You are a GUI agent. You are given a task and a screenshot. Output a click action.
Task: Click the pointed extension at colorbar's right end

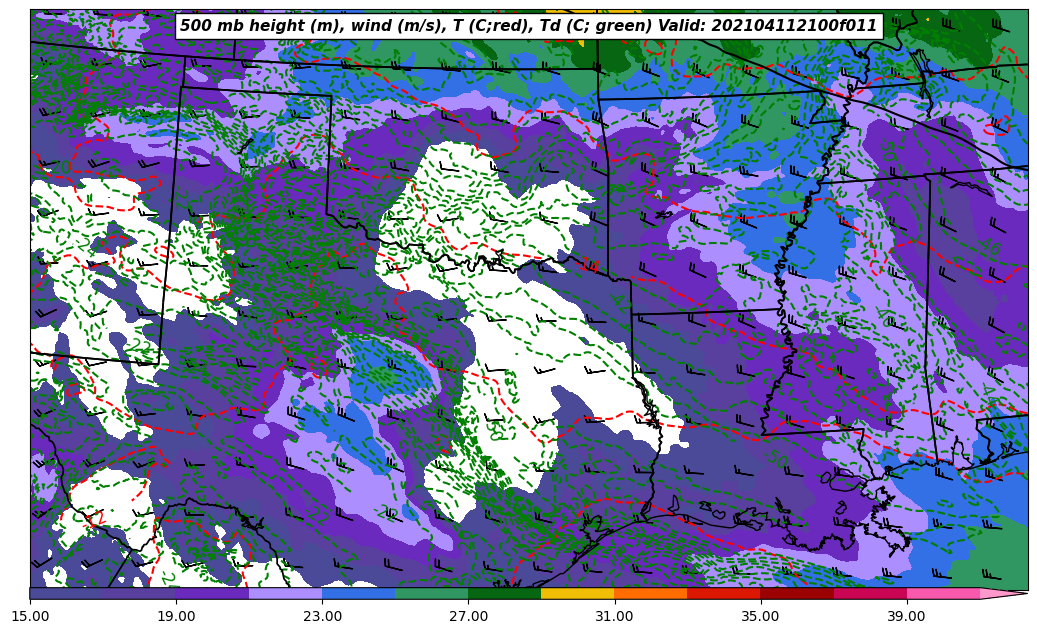[x=1003, y=593]
